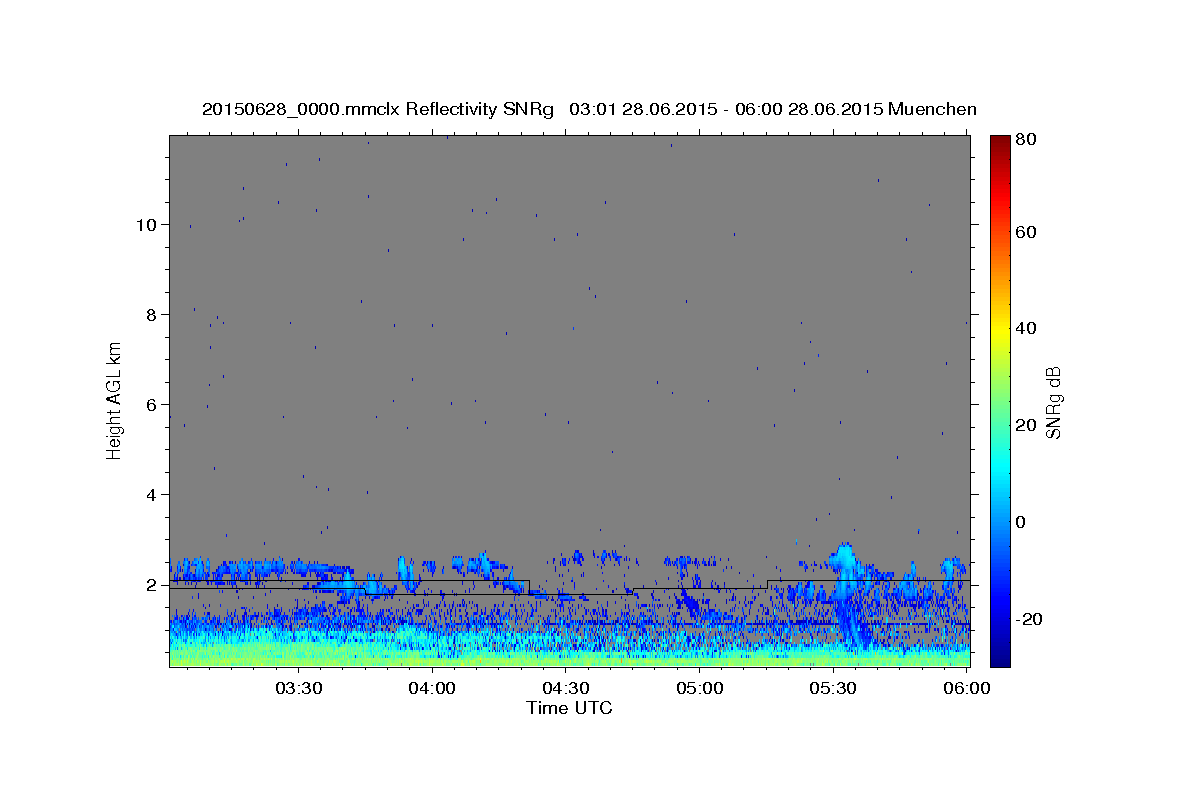Click the 05:00 time tick label

700,689
